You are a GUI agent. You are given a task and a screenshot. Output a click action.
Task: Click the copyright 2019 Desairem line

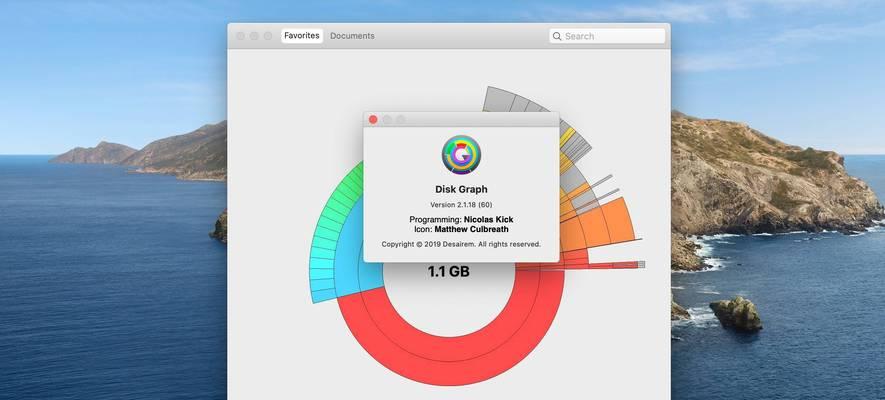(461, 244)
